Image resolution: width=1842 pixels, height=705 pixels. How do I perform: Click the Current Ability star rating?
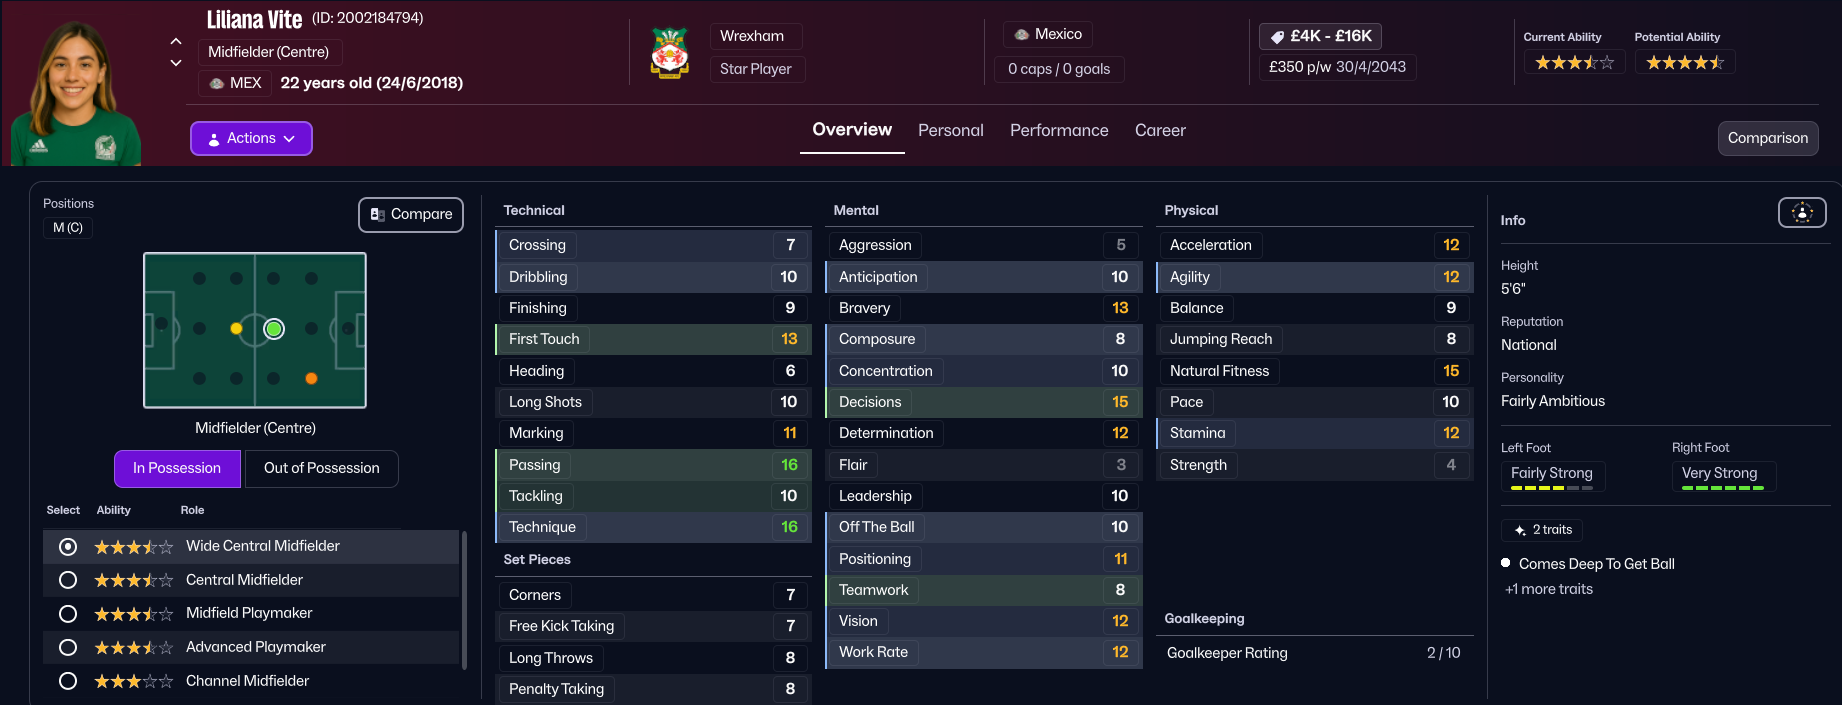[x=1574, y=63]
